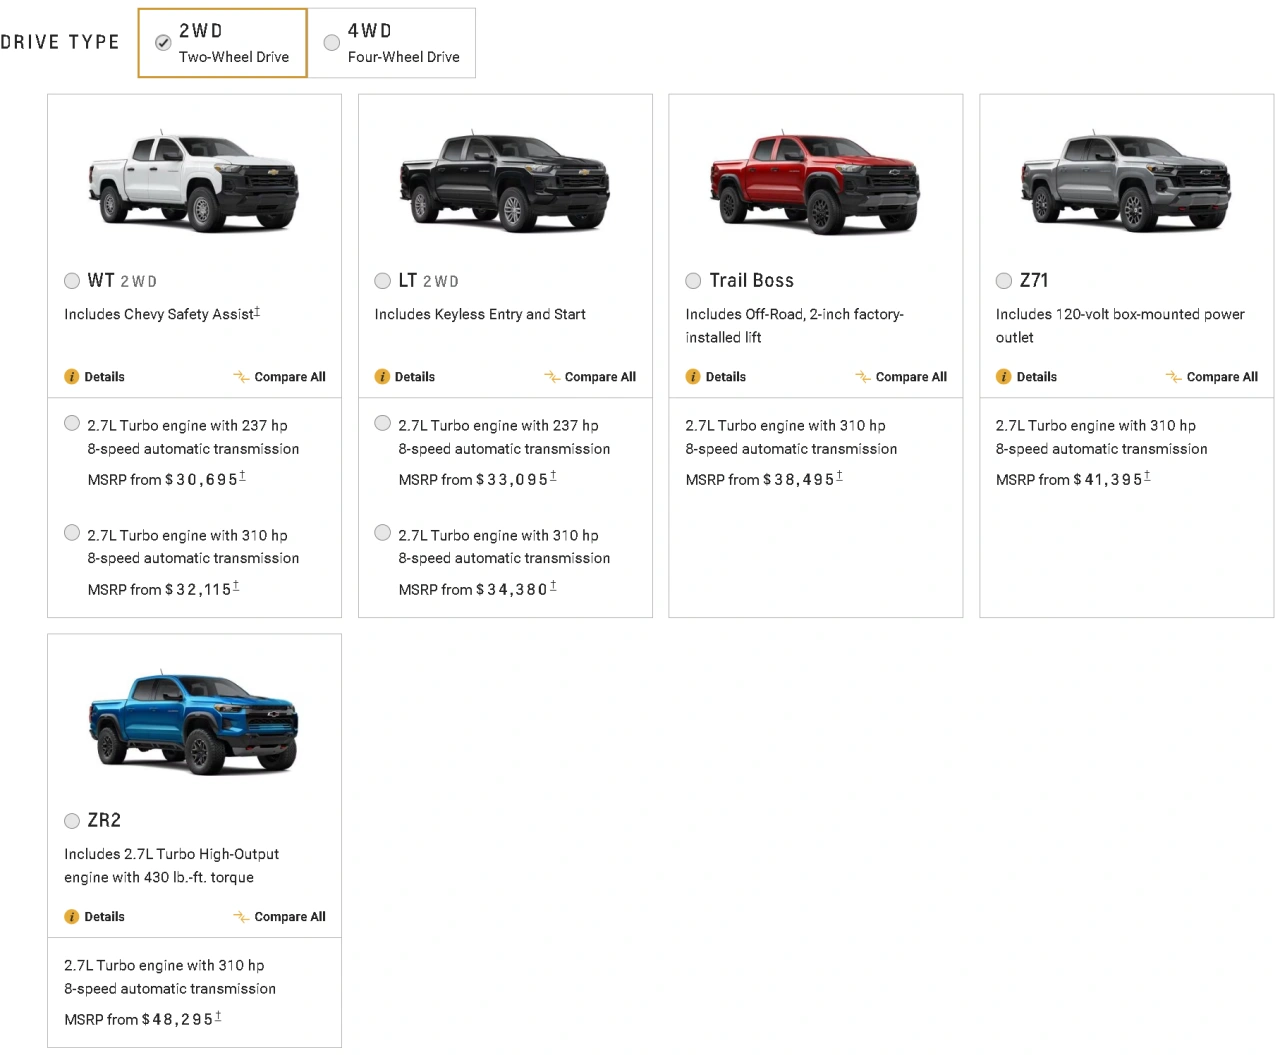The image size is (1280, 1055).
Task: Open Compare All link on ZR2 card
Action: [290, 917]
